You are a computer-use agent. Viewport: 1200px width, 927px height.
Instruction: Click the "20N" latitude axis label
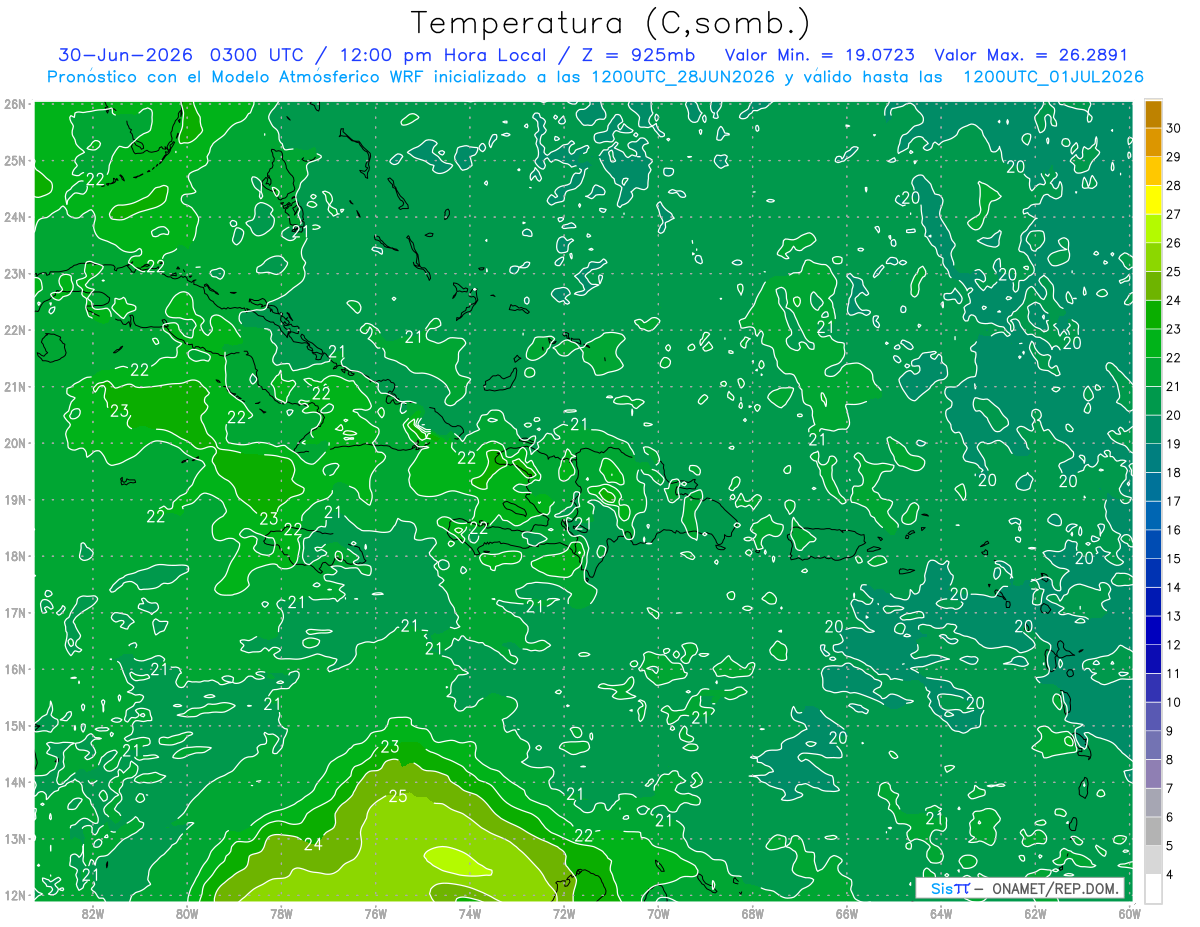(14, 443)
